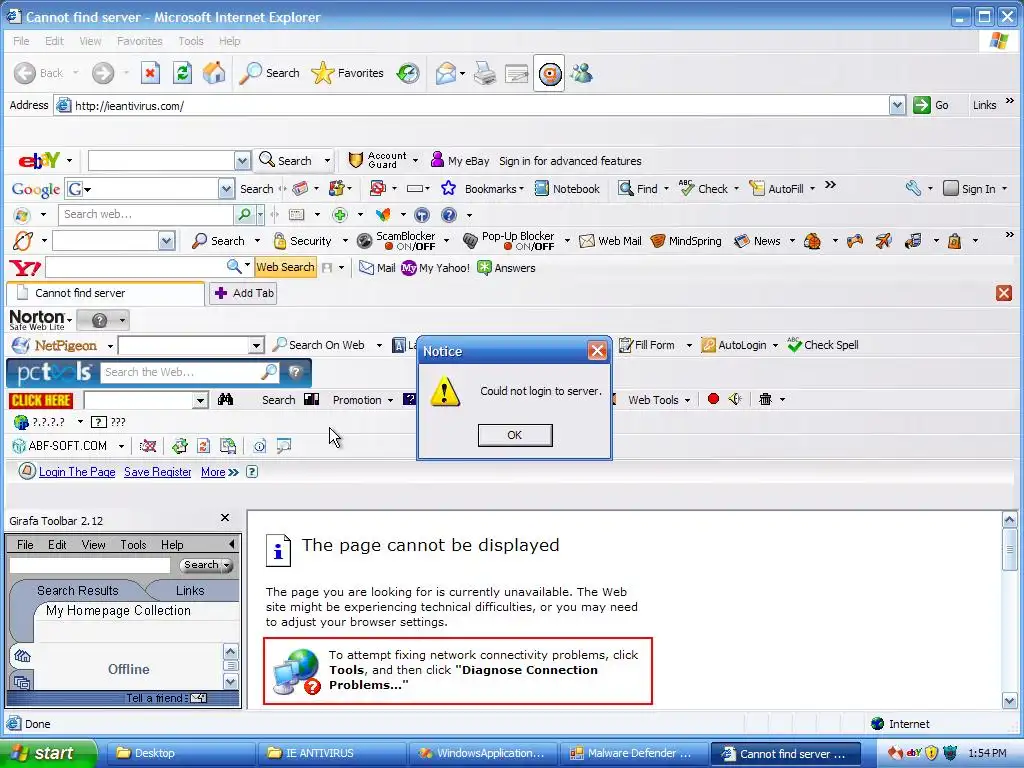Screen dimensions: 1024x768
Task: Expand the Google toolbar overflow chevron
Action: click(x=830, y=185)
